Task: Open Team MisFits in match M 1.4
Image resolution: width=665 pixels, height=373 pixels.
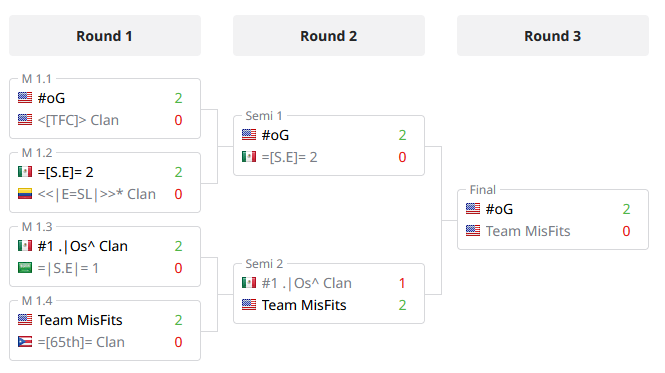Action: click(80, 320)
